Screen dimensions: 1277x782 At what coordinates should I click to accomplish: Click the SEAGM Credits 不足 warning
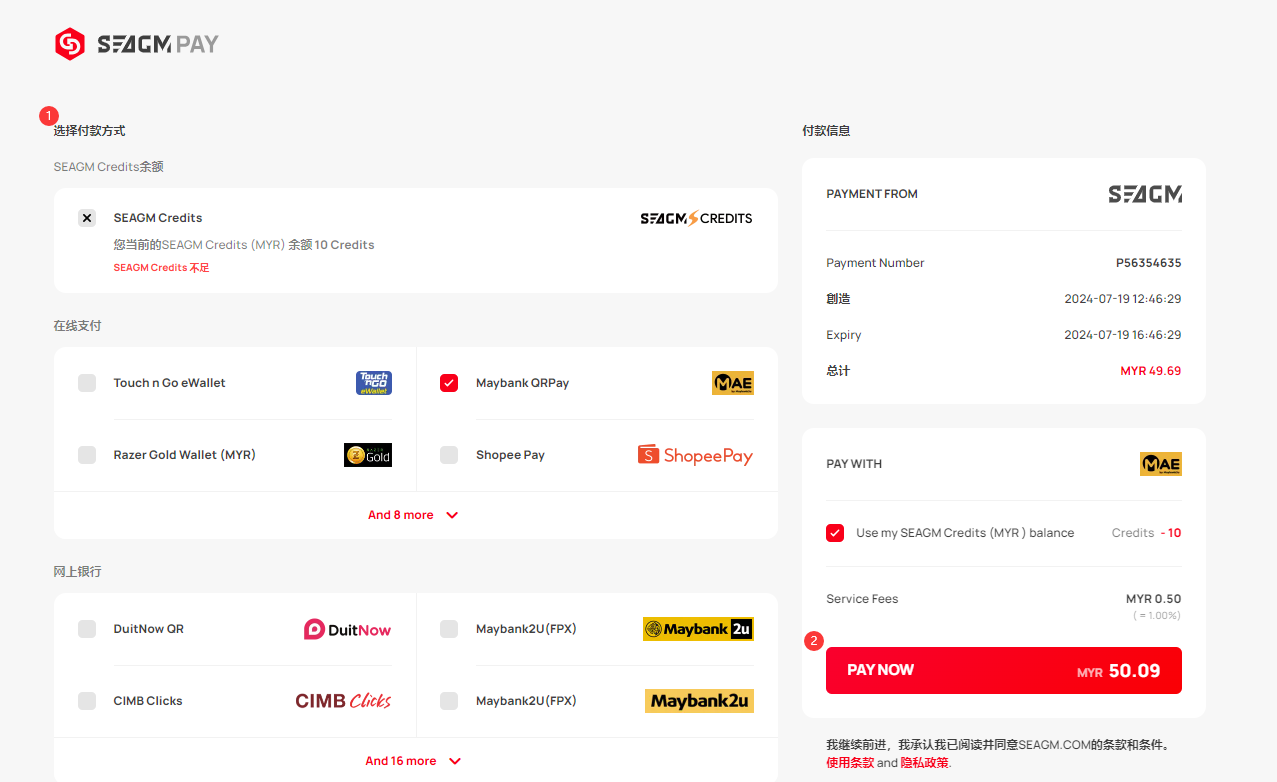coord(162,268)
